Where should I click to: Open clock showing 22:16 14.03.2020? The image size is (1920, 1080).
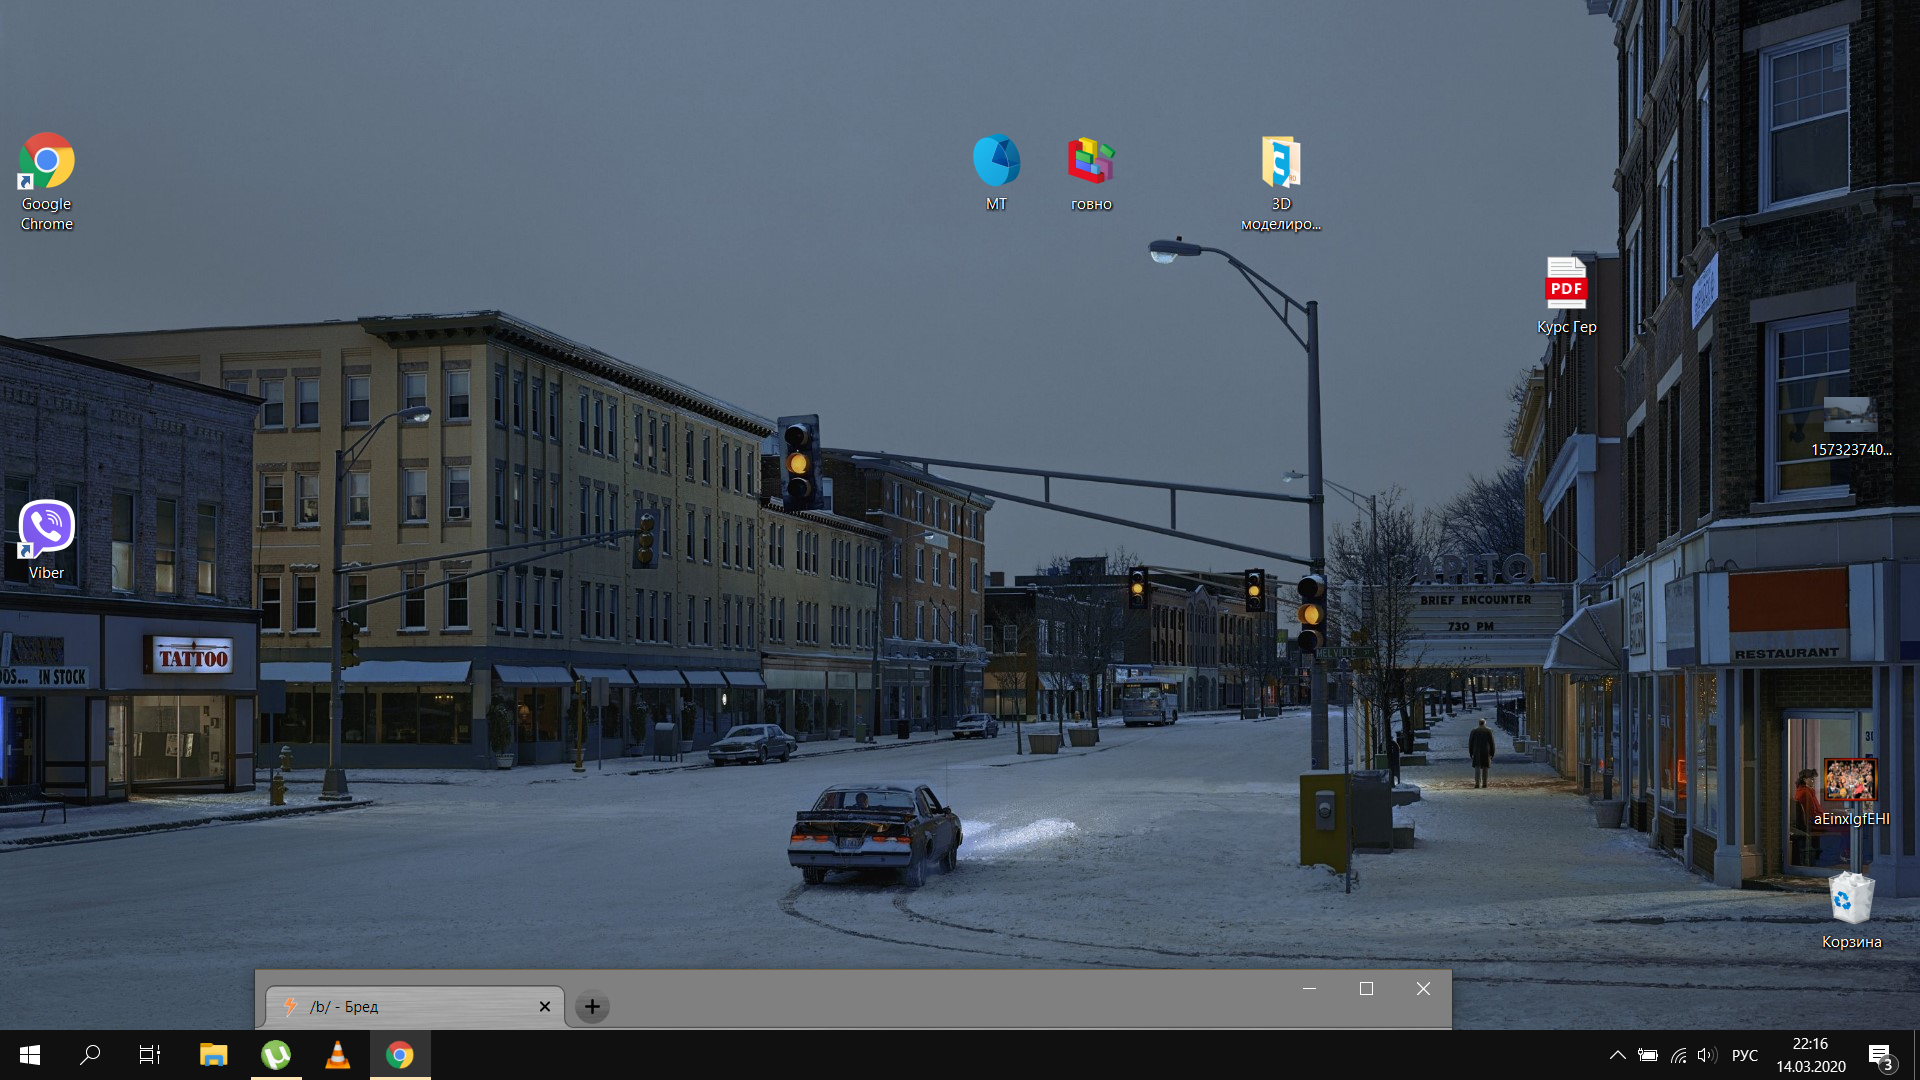point(1810,1055)
